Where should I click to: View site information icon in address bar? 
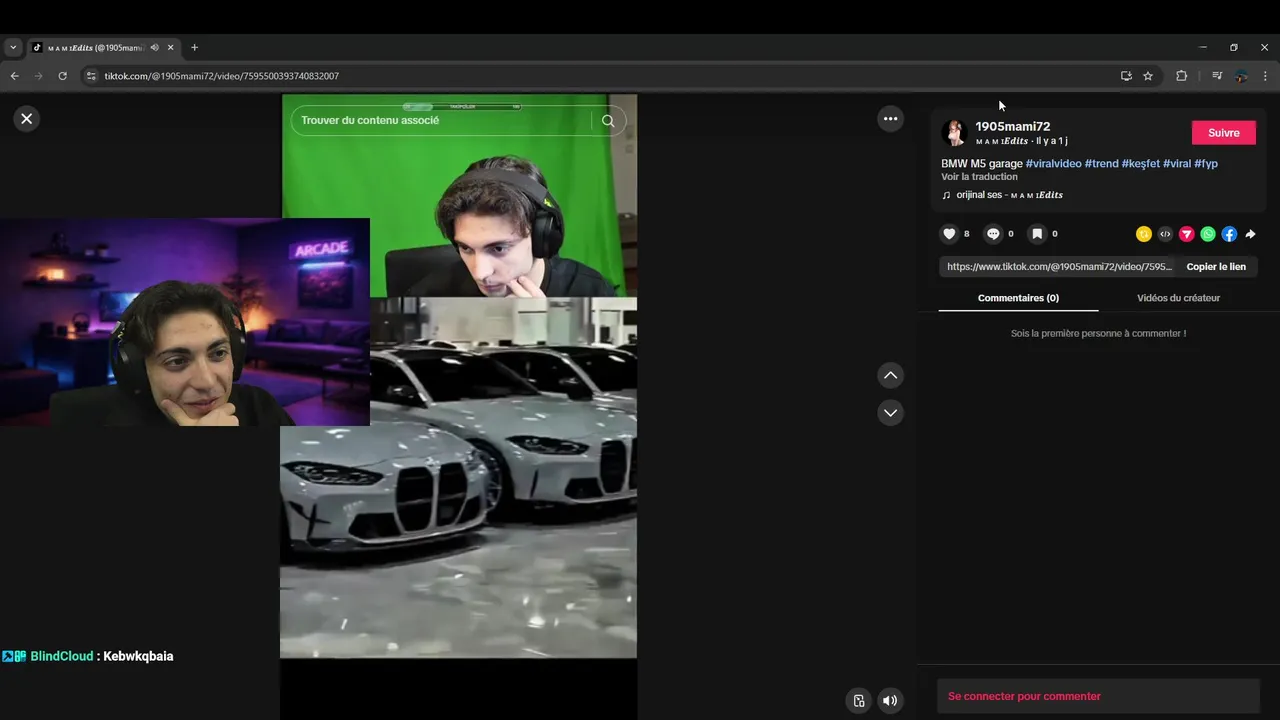pyautogui.click(x=91, y=76)
